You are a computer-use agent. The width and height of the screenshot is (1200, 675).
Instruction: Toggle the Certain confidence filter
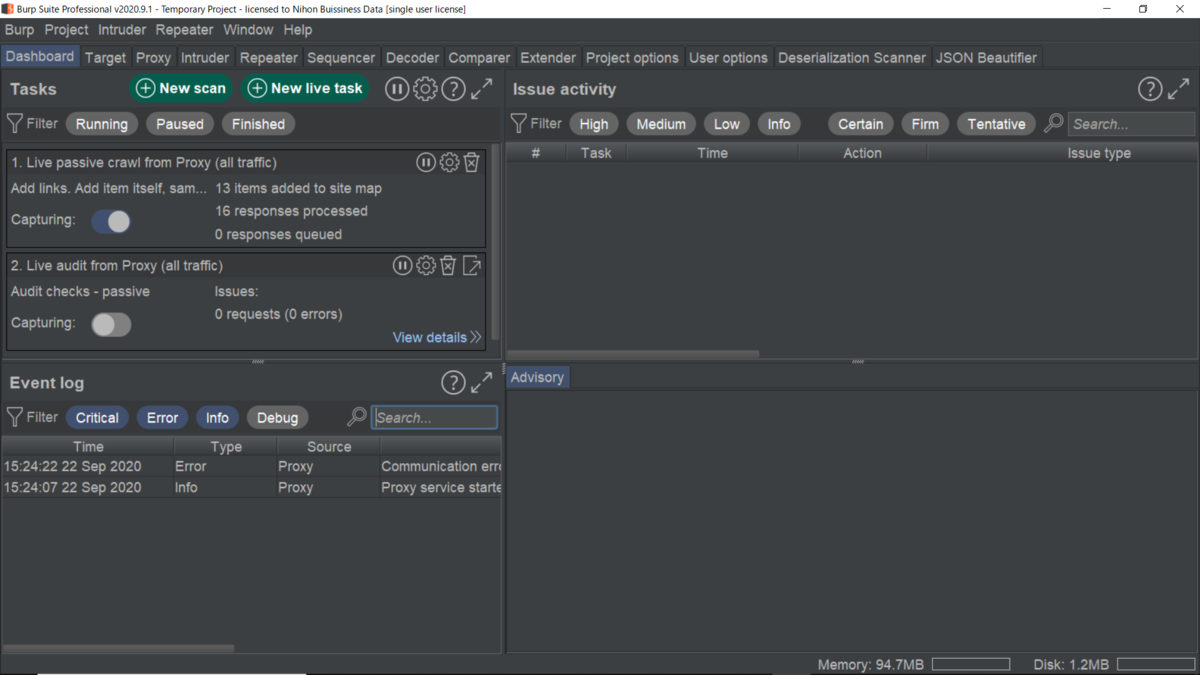861,124
